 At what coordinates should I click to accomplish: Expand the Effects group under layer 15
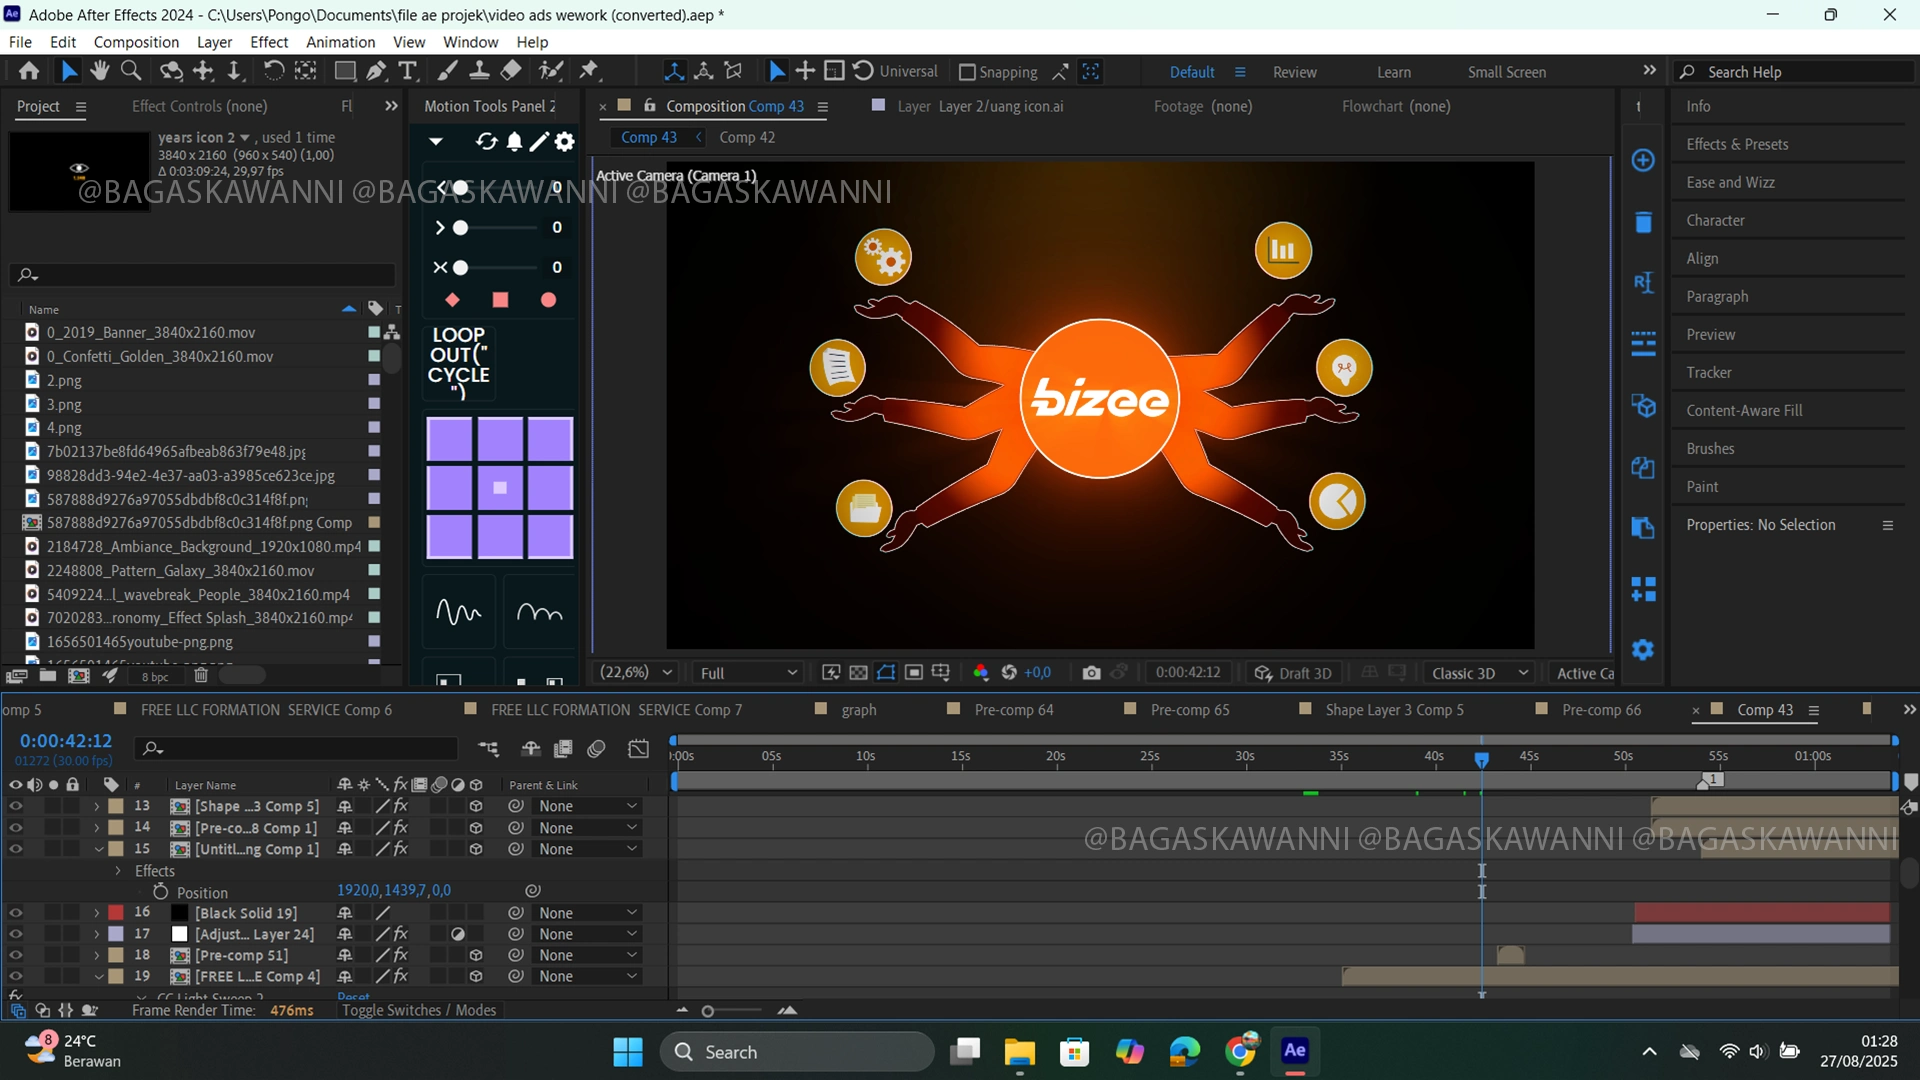click(118, 871)
